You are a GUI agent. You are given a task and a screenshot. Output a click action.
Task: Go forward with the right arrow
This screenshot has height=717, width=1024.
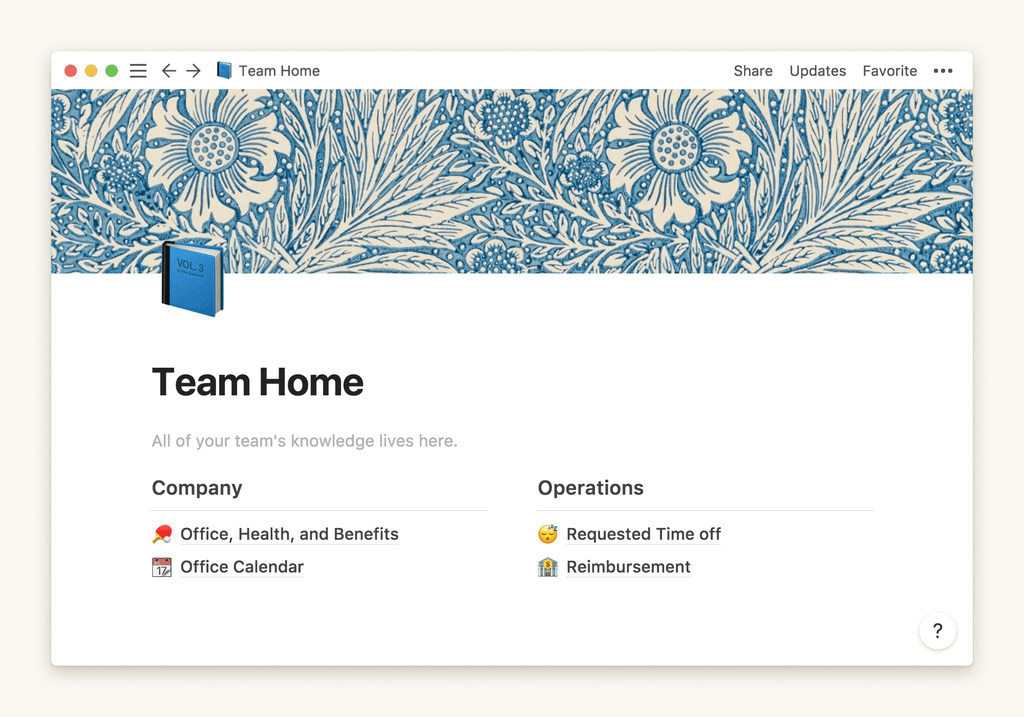click(x=193, y=71)
